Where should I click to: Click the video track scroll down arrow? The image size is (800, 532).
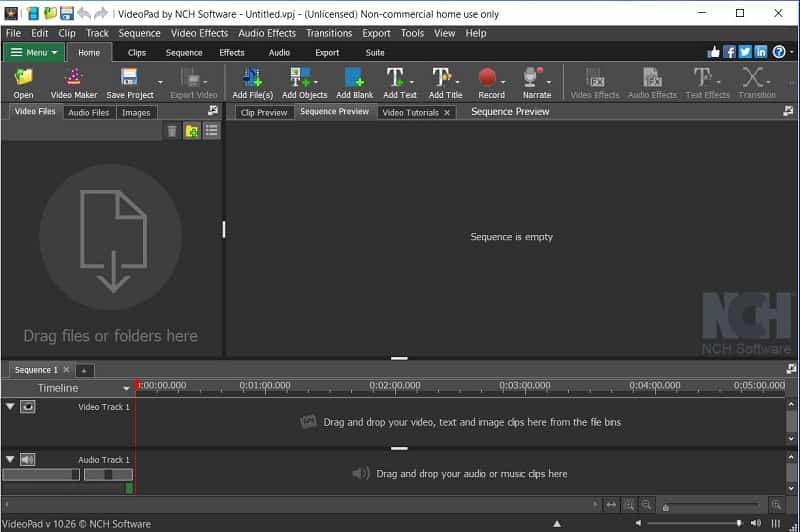[x=791, y=439]
